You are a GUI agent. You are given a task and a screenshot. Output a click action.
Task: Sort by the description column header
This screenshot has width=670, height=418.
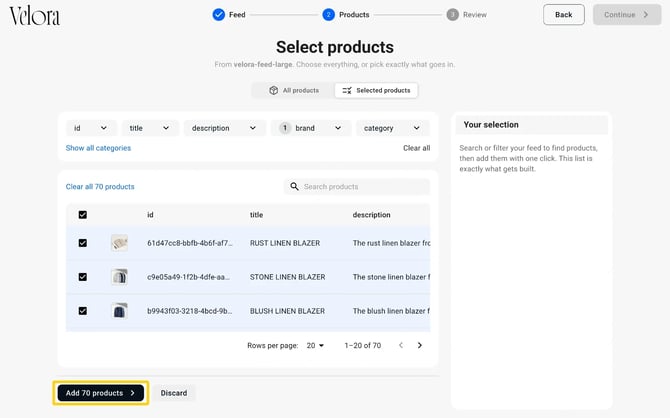tap(371, 215)
